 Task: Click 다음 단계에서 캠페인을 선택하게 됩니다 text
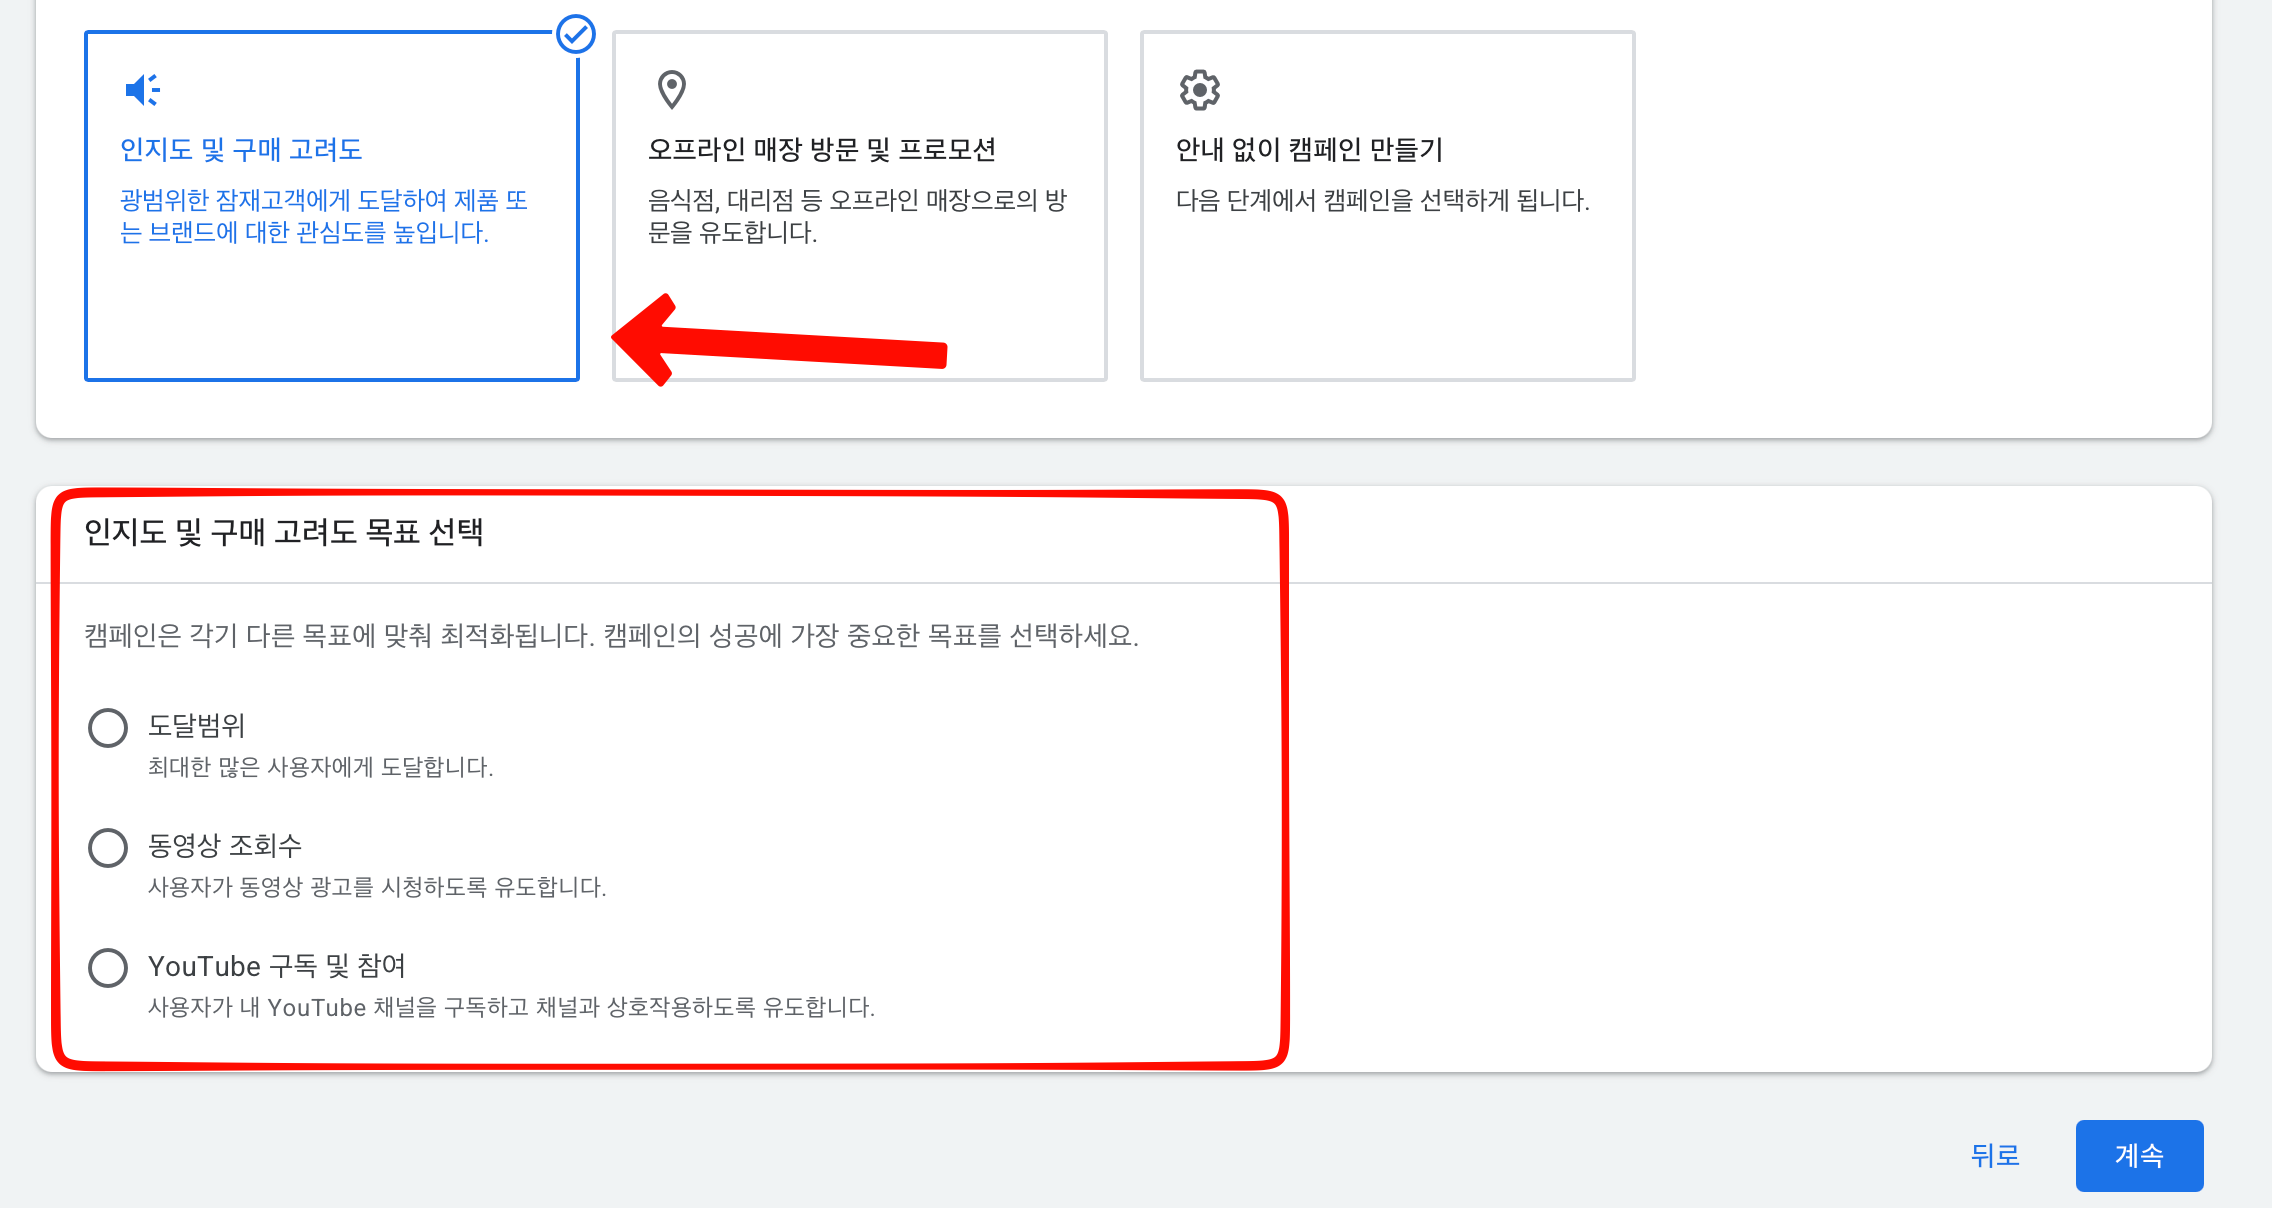point(1382,201)
